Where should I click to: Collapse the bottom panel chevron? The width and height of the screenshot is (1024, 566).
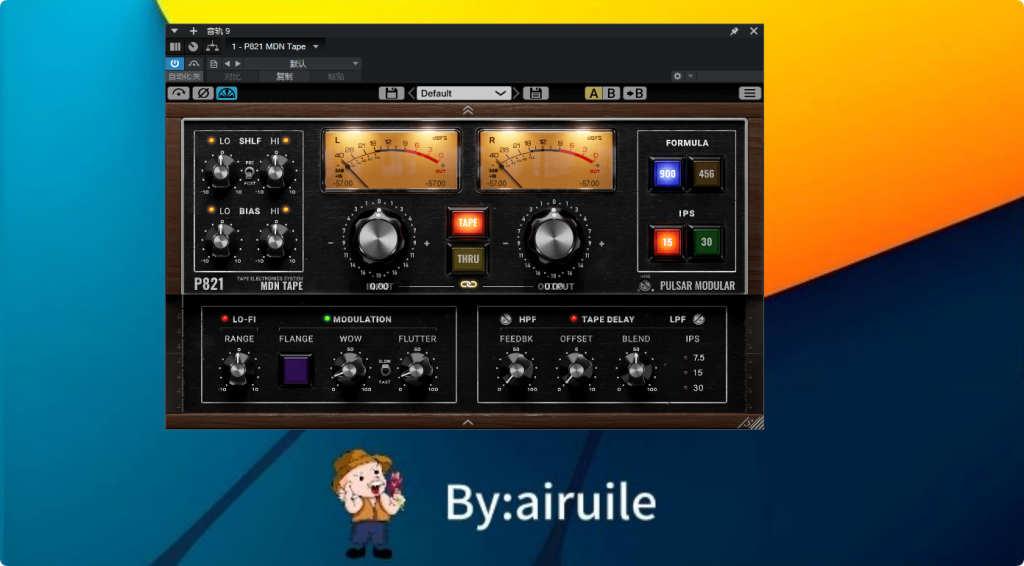click(x=468, y=422)
